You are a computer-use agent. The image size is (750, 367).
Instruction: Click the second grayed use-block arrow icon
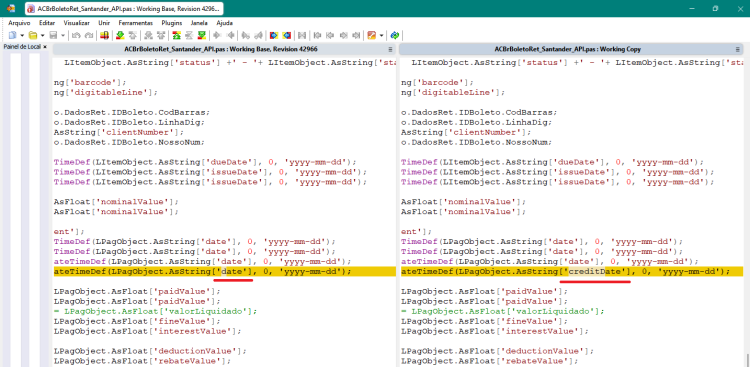[x=231, y=35]
